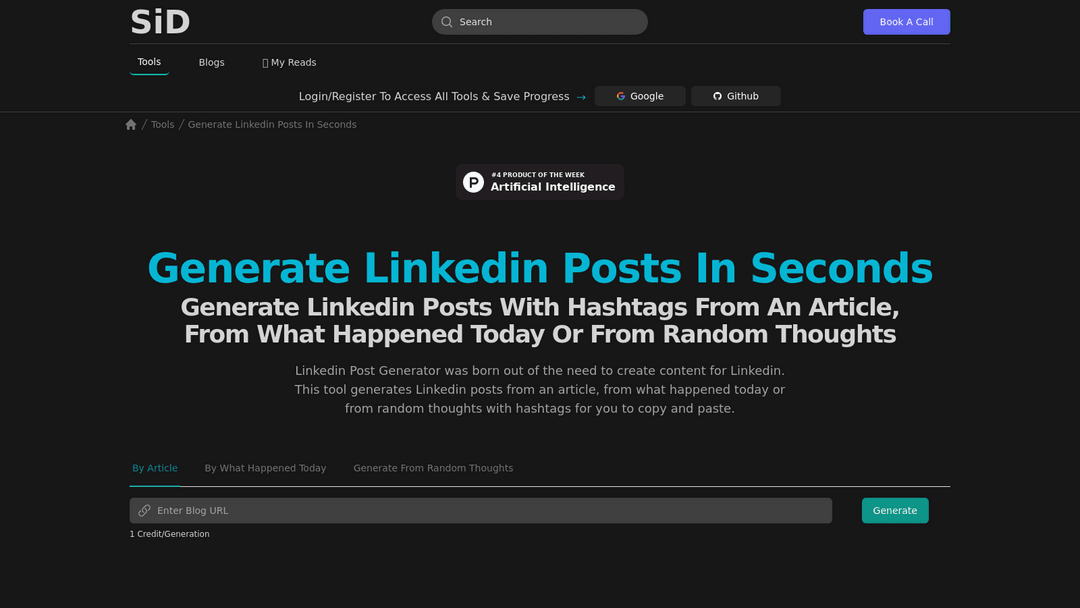Click Generate Linkedin Posts In Seconds breadcrumb

point(272,125)
